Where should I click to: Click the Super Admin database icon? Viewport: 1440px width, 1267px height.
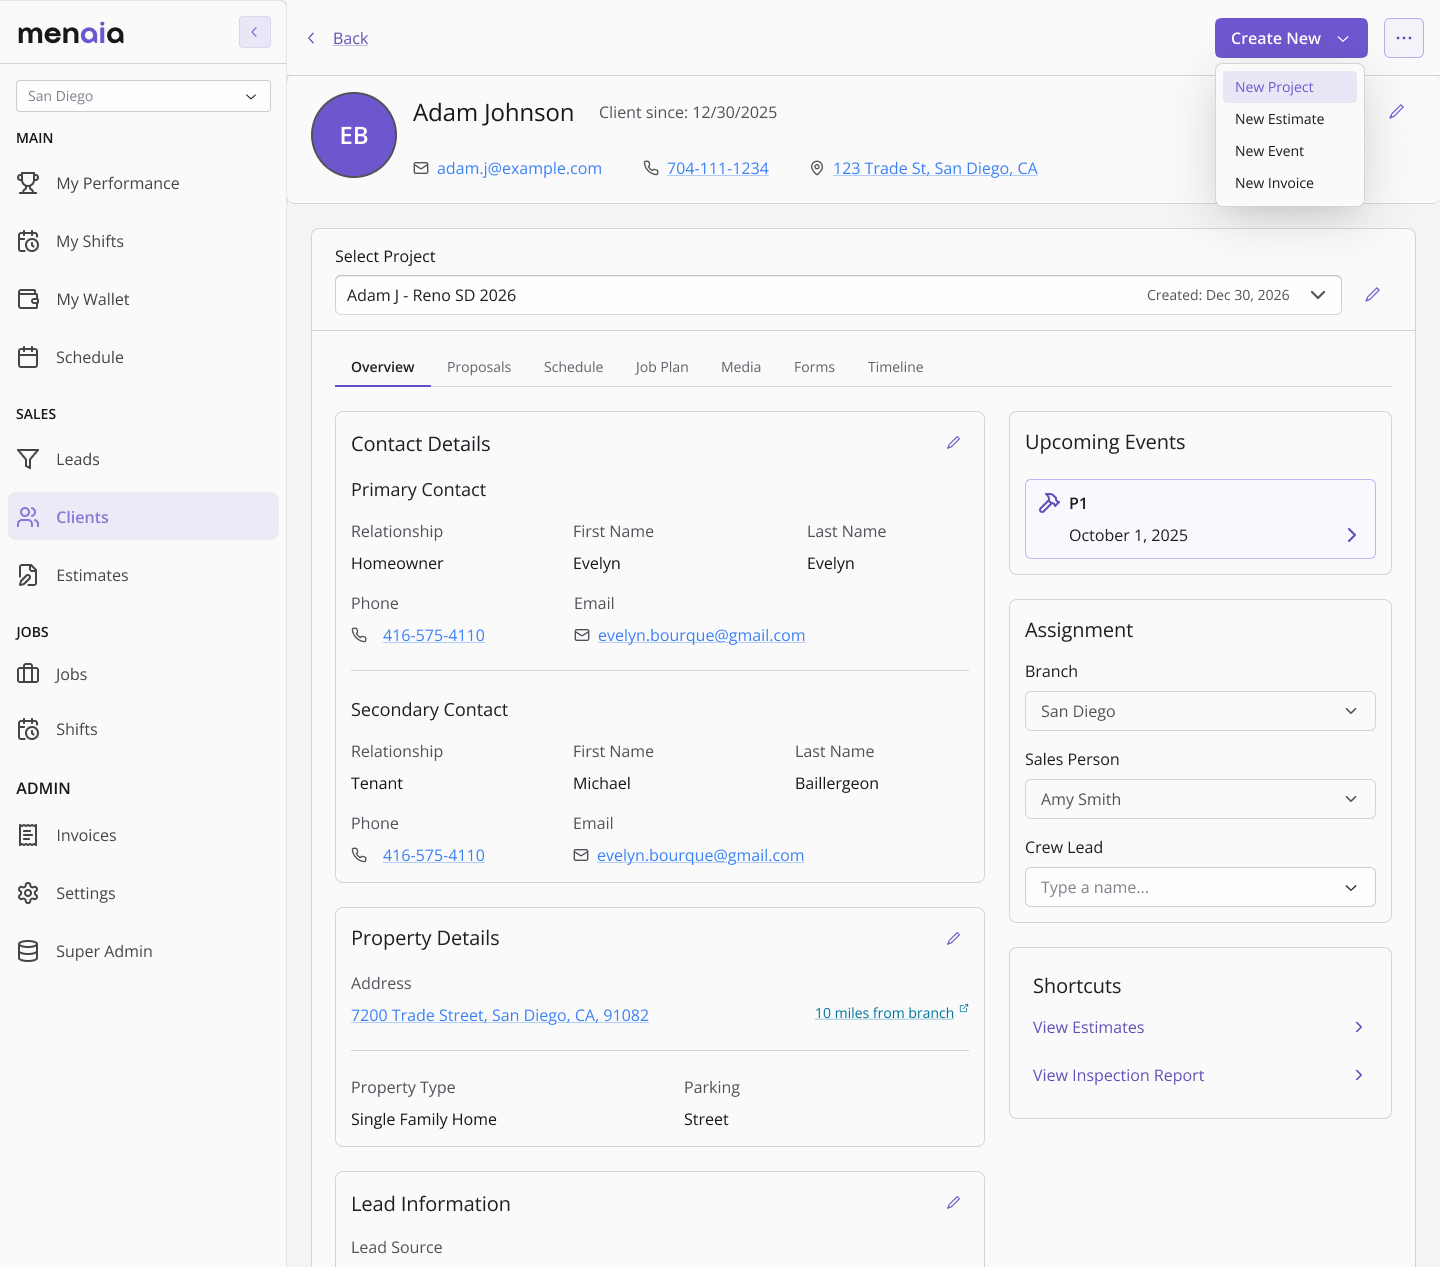pyautogui.click(x=28, y=951)
